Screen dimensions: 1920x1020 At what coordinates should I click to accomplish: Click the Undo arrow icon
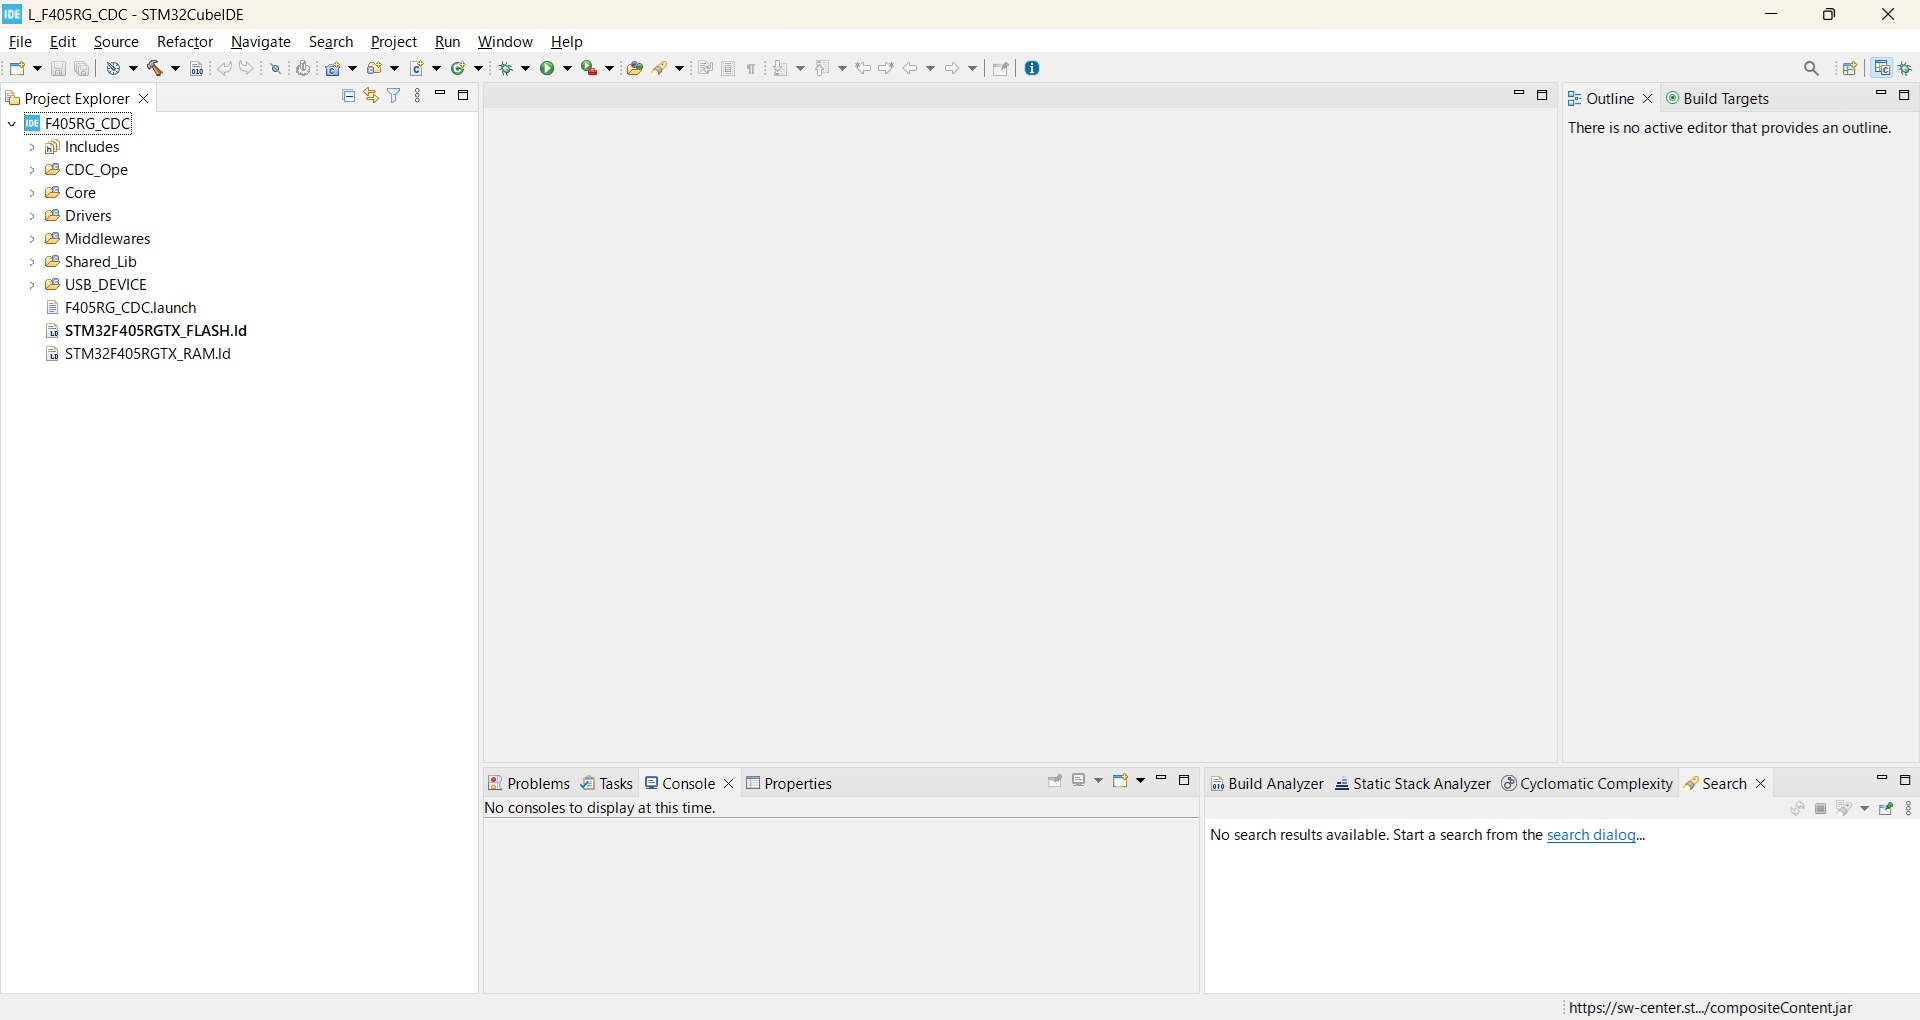point(225,69)
